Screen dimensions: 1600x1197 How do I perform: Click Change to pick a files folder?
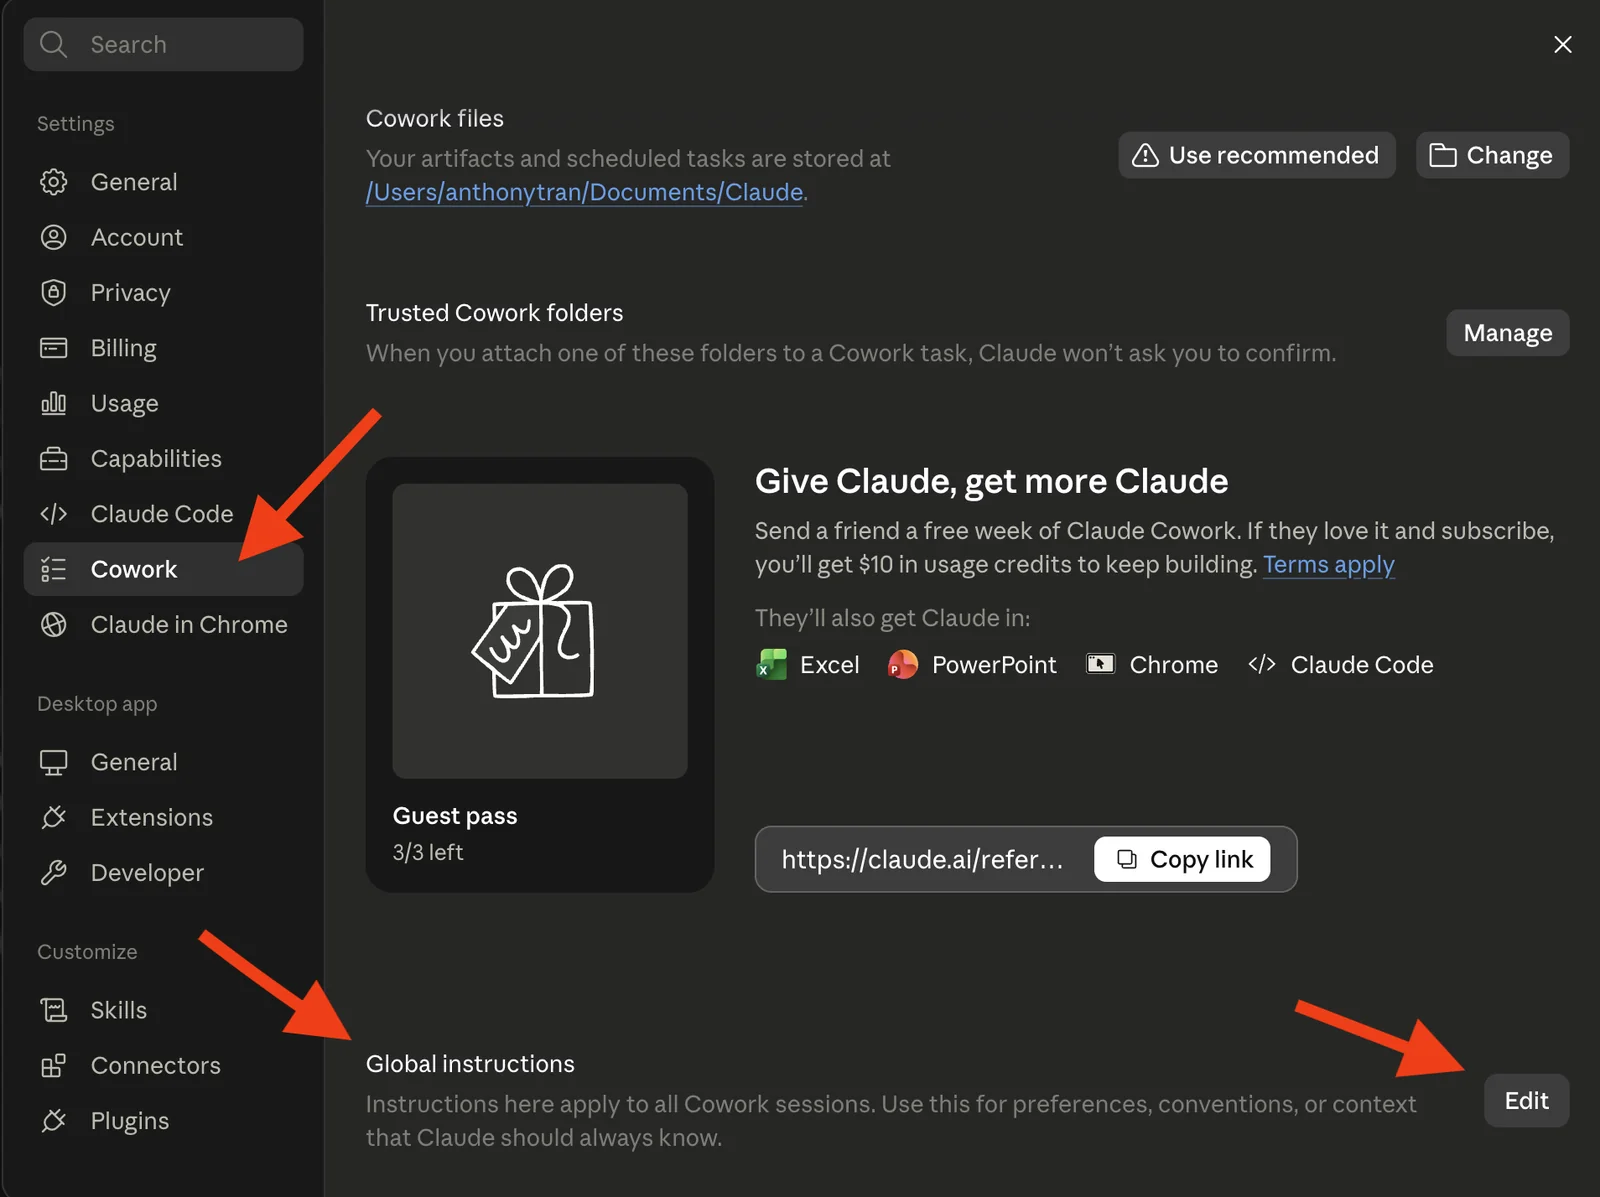tap(1492, 155)
